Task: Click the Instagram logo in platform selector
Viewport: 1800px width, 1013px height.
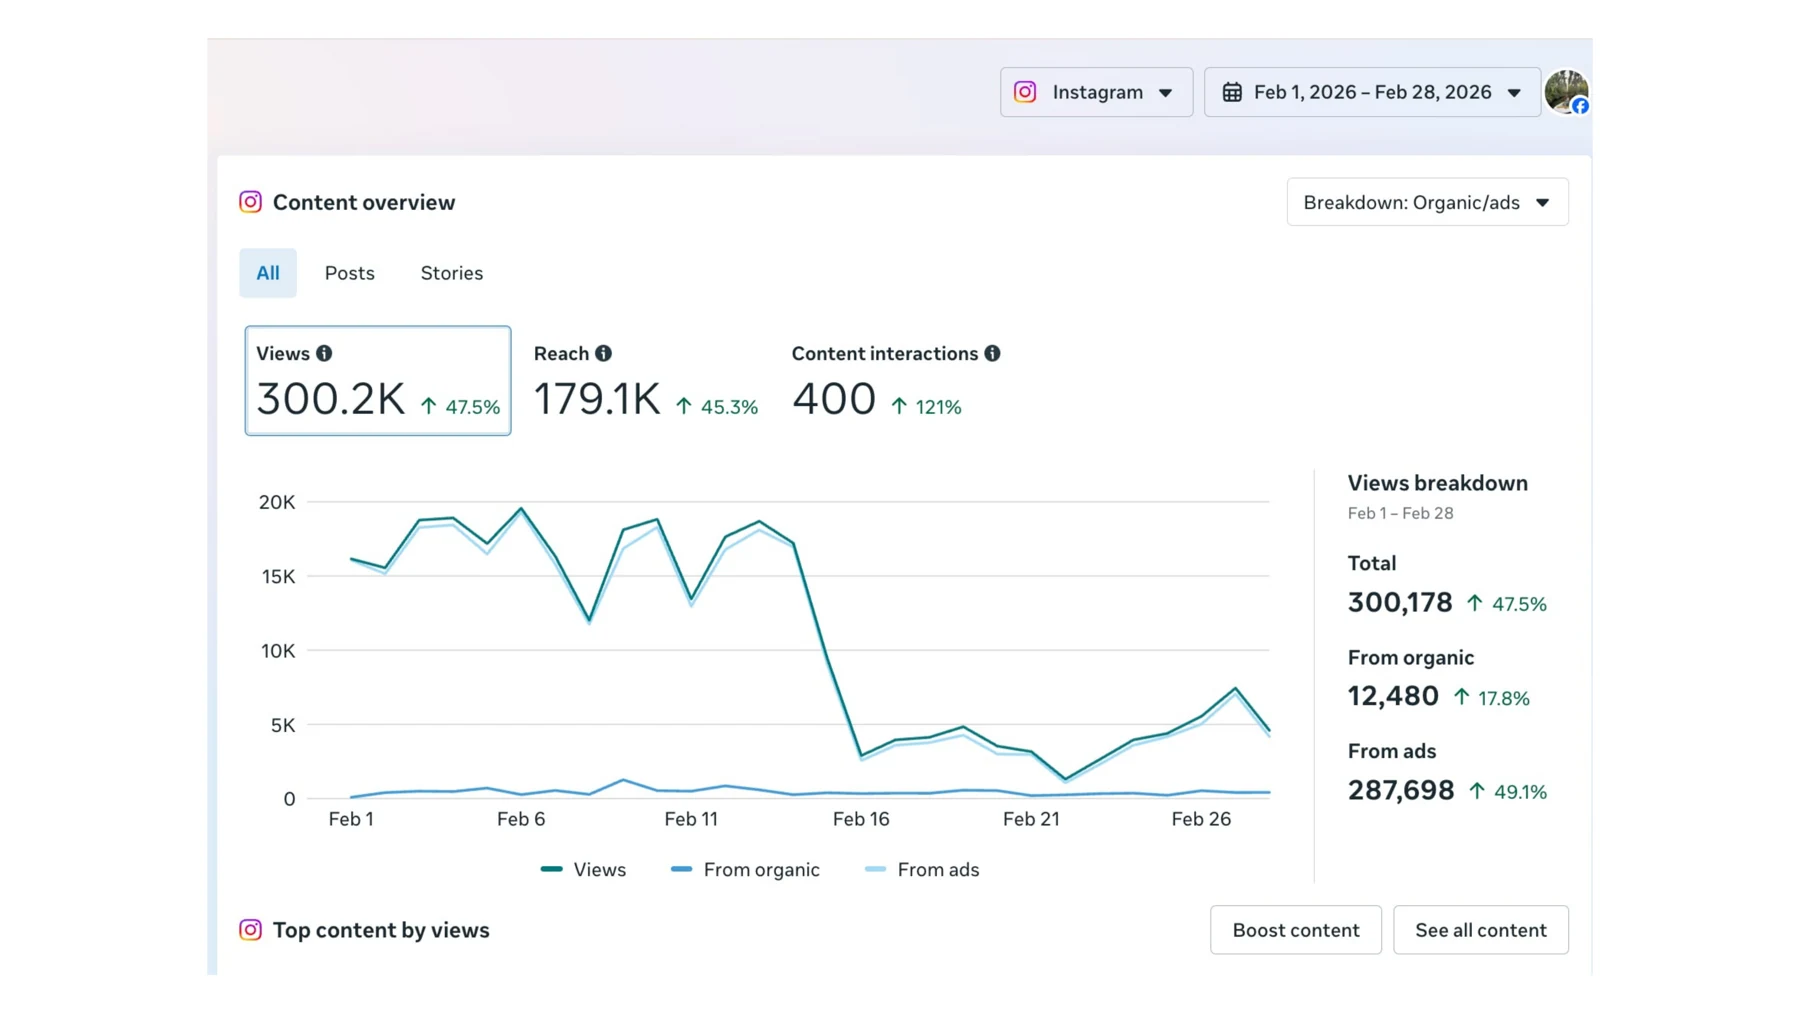Action: tap(1025, 92)
